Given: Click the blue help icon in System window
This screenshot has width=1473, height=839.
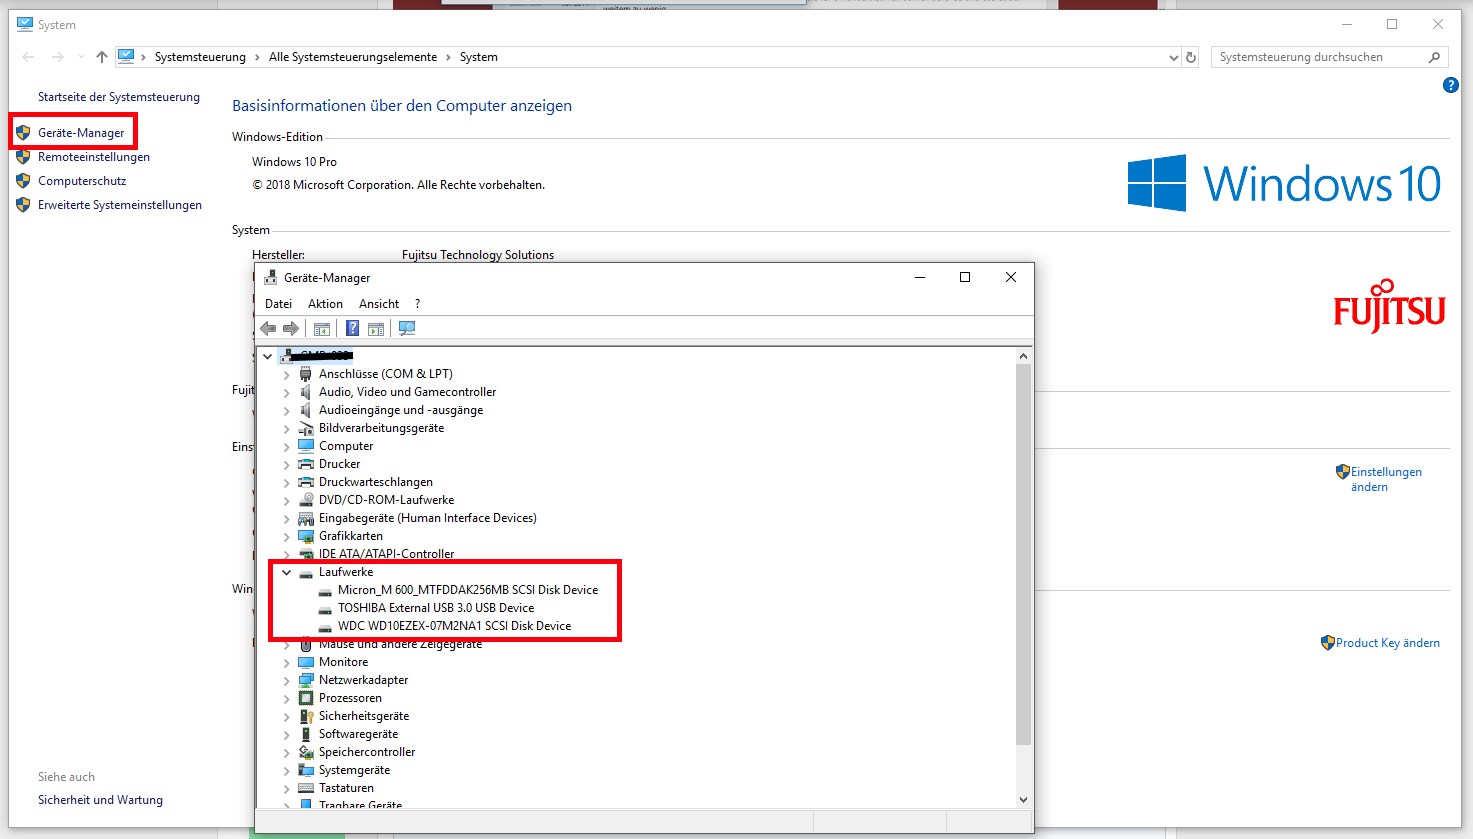Looking at the screenshot, I should [x=1450, y=86].
